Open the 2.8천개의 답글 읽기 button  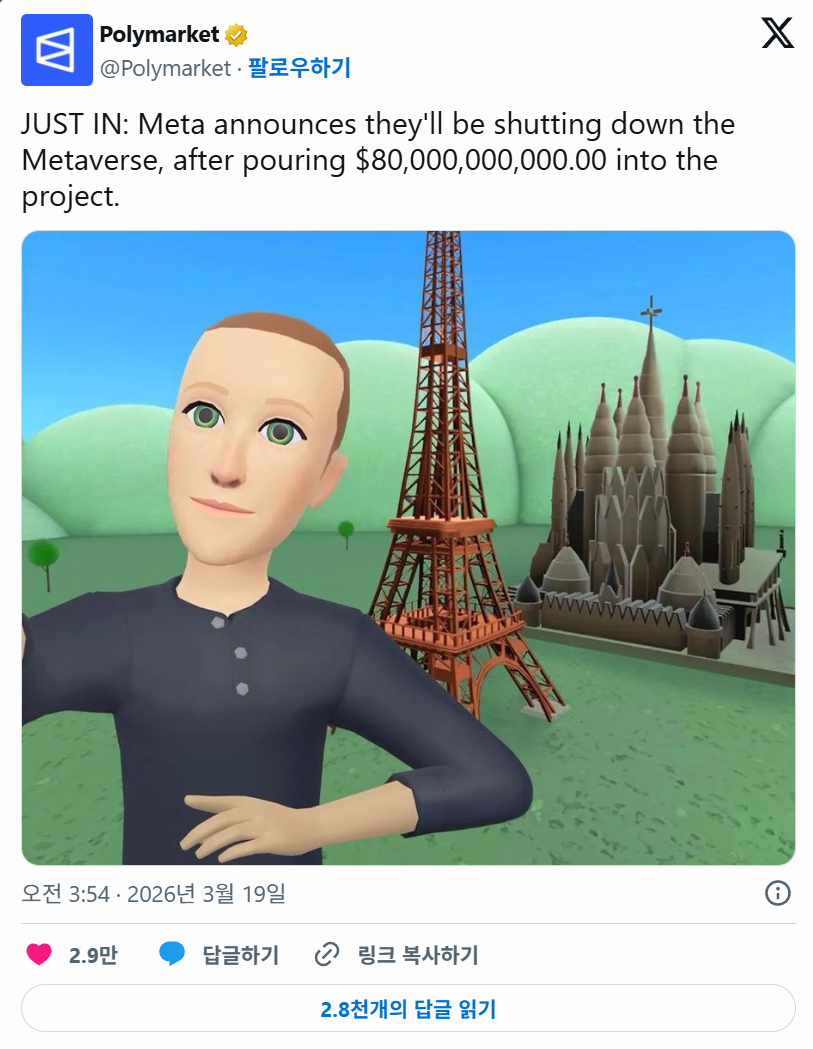pos(408,1008)
